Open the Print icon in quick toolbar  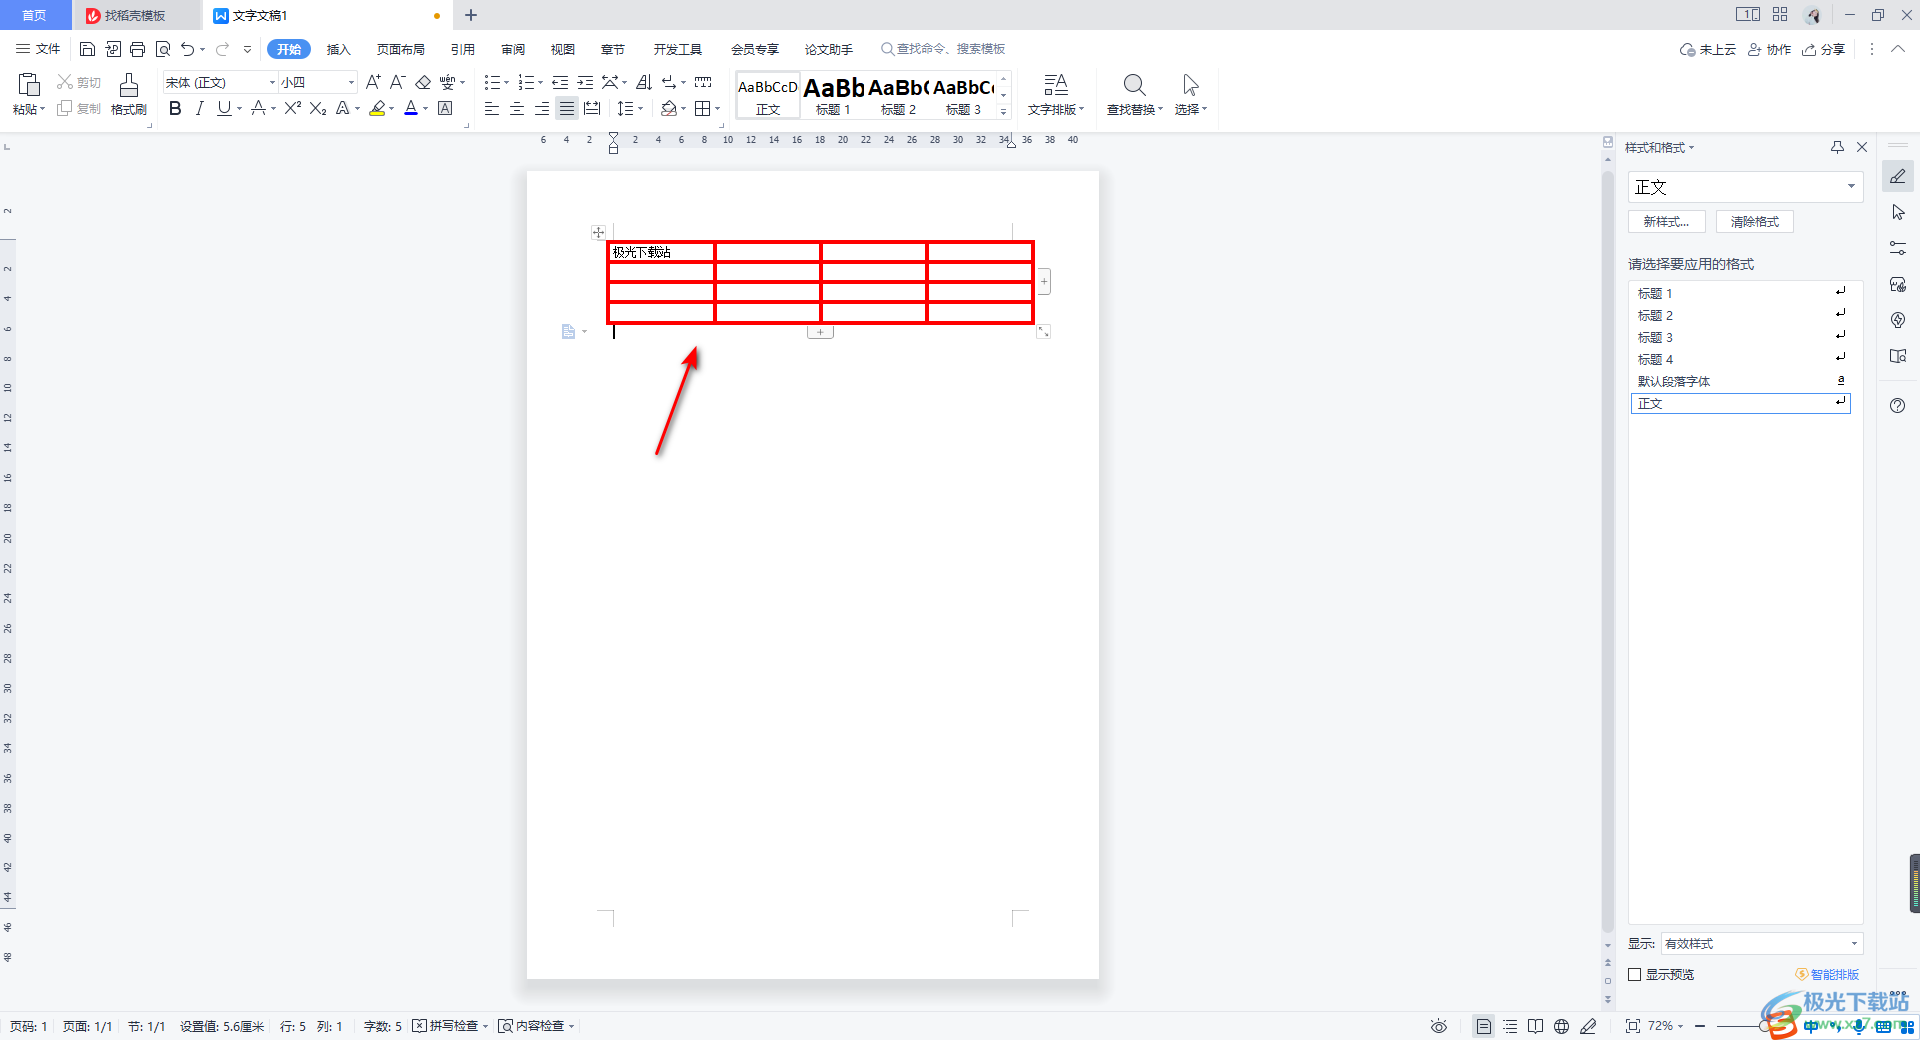click(138, 49)
